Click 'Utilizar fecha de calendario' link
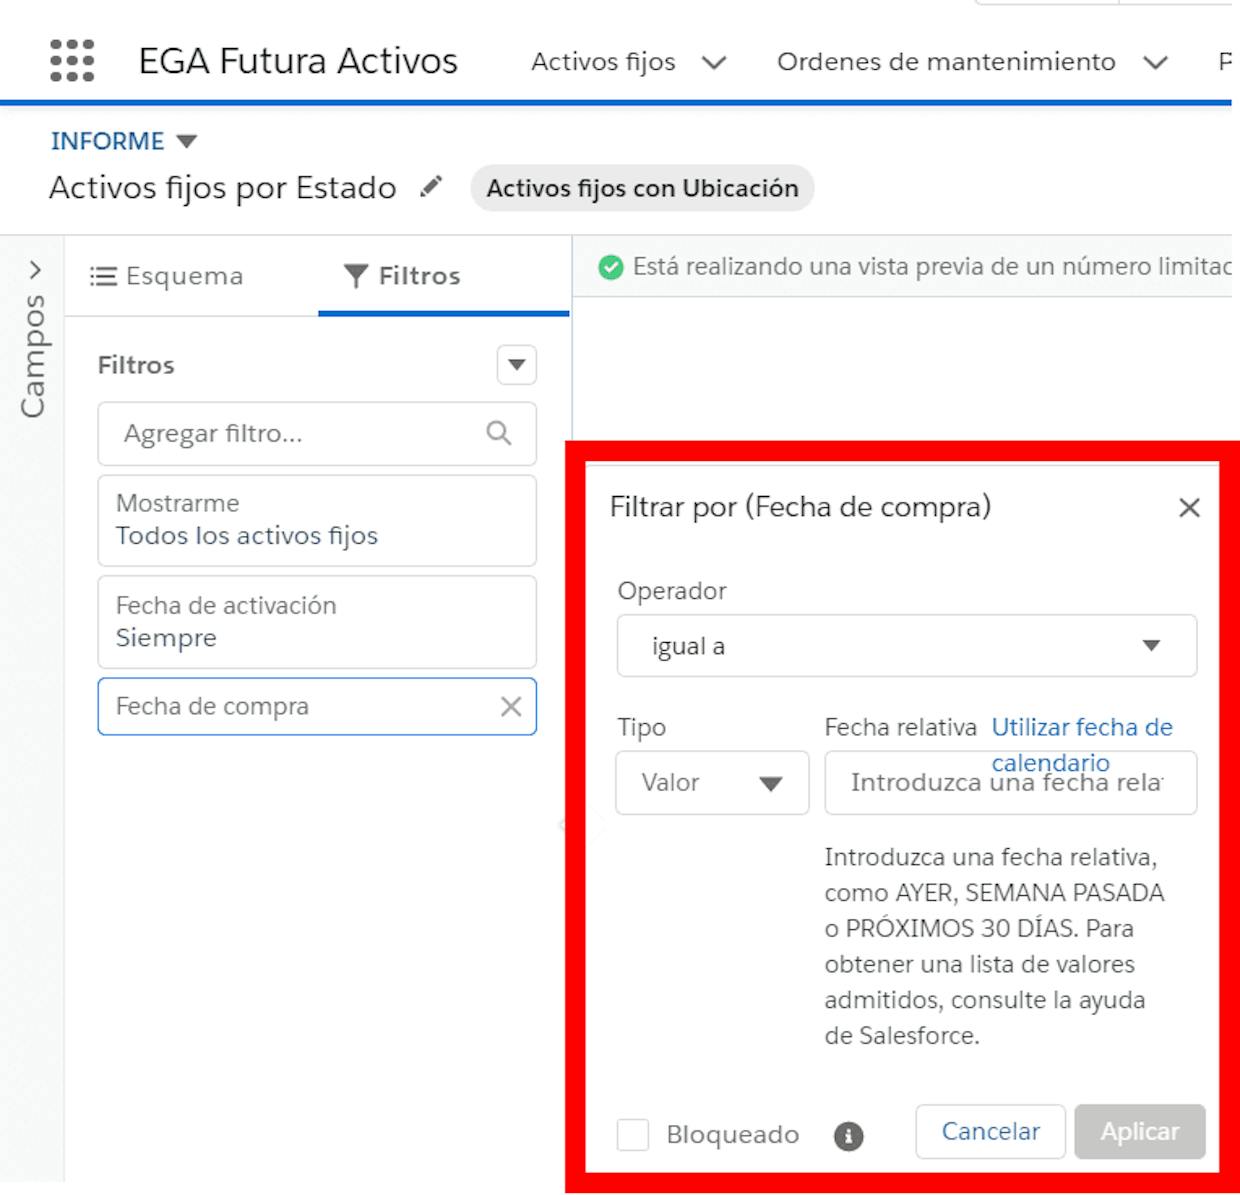 click(1082, 744)
